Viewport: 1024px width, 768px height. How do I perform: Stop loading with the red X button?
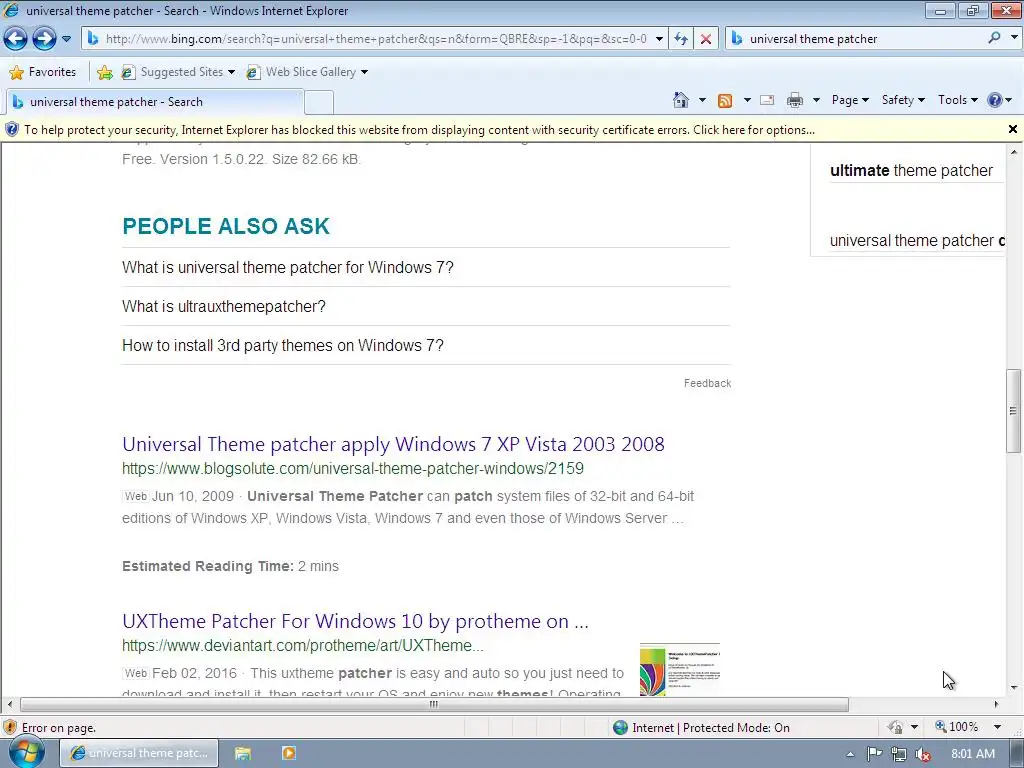(x=706, y=39)
